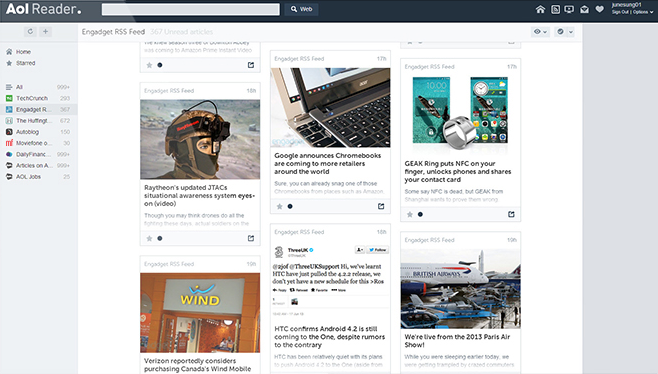This screenshot has height=374, width=658.
Task: Open GEAK Ring puts NFC article title
Action: click(x=458, y=171)
